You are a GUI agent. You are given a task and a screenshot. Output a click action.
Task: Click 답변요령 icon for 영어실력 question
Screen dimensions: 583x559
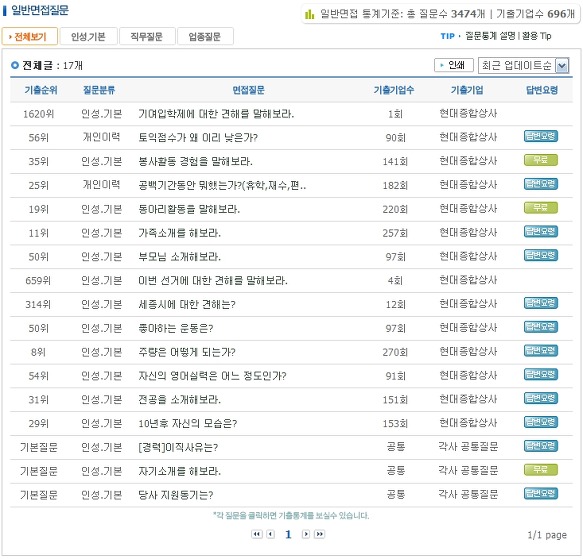click(541, 375)
